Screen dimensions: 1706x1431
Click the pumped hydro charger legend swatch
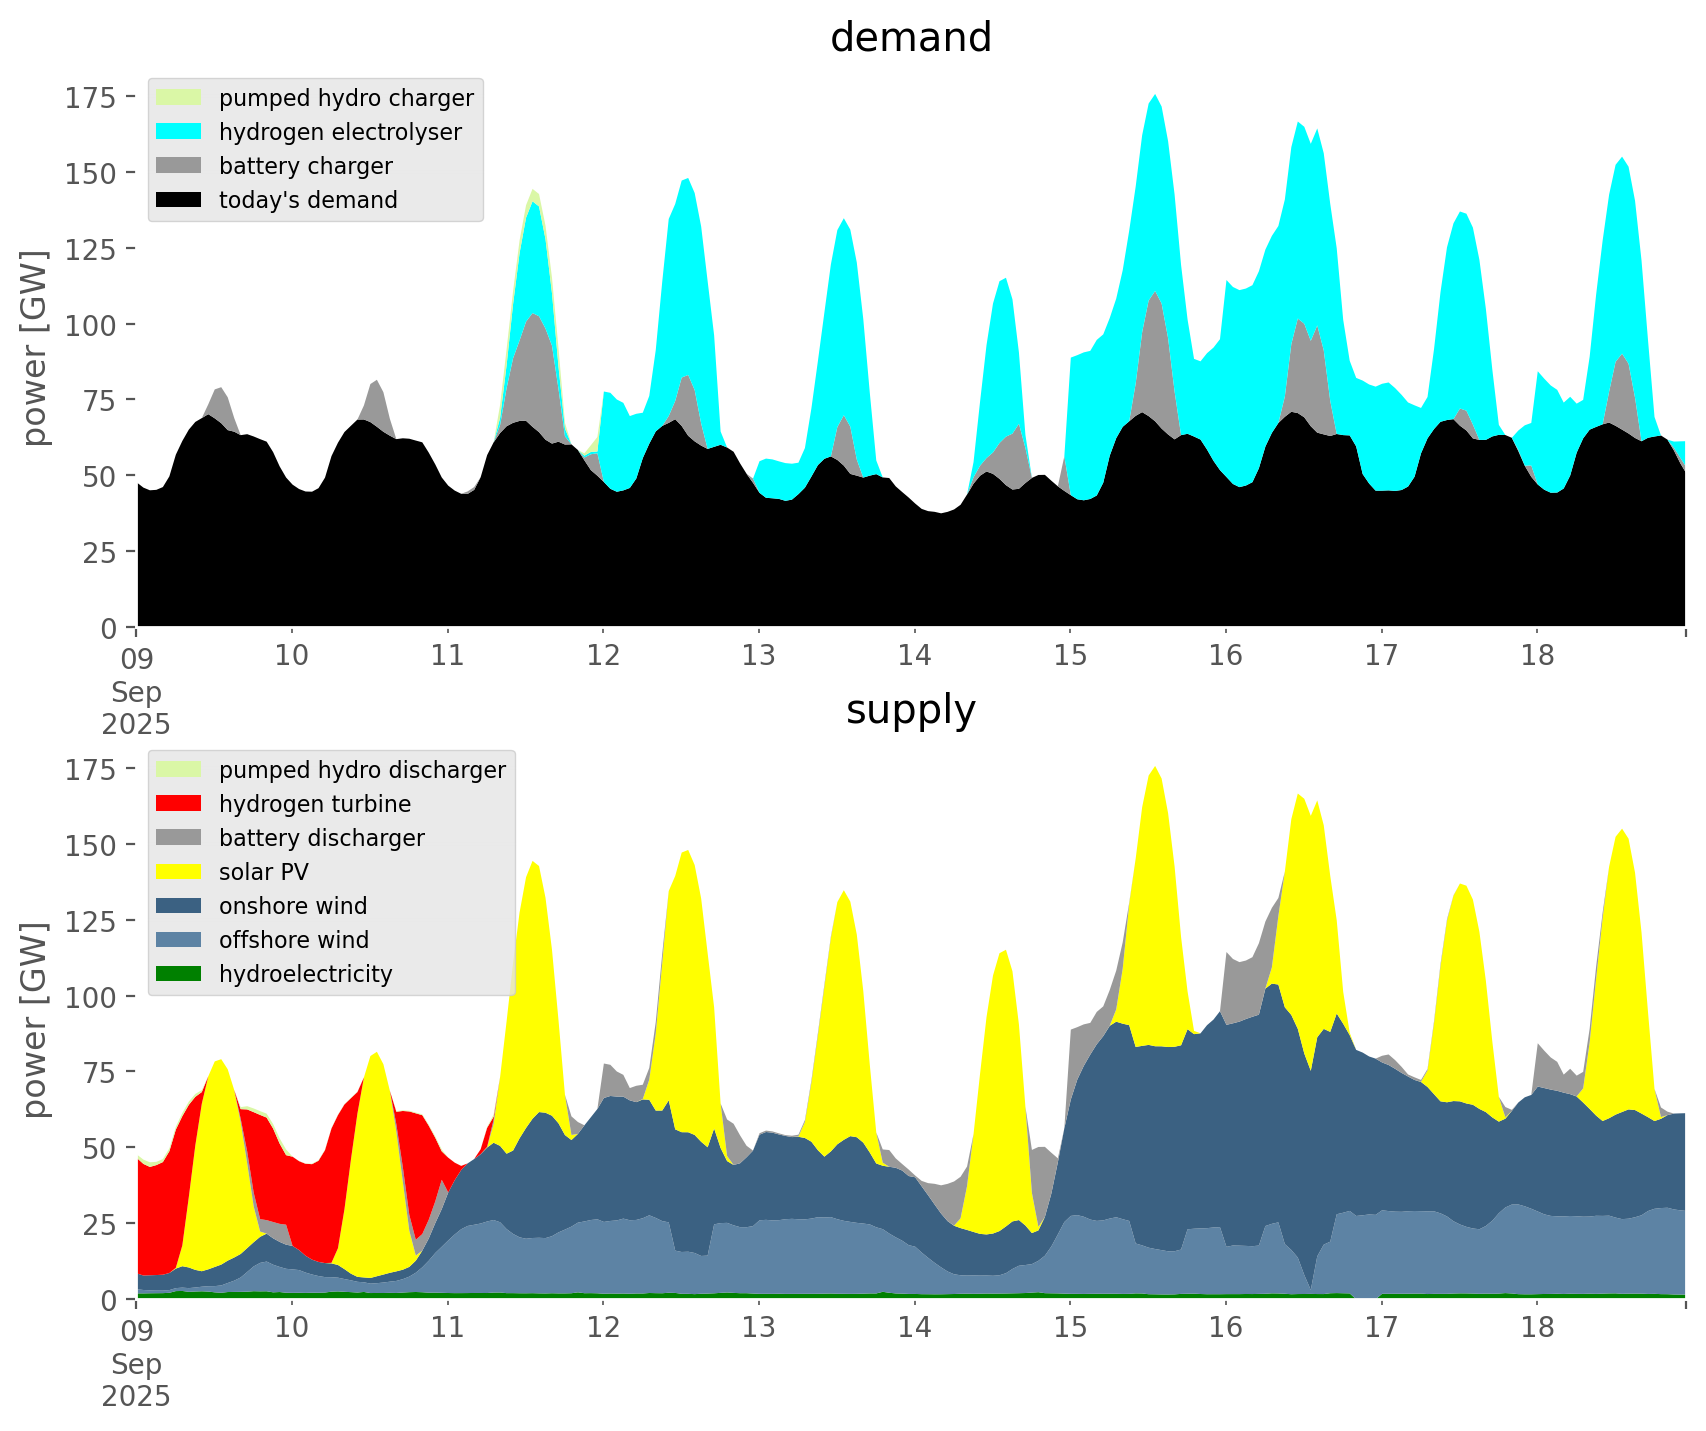pyautogui.click(x=179, y=98)
